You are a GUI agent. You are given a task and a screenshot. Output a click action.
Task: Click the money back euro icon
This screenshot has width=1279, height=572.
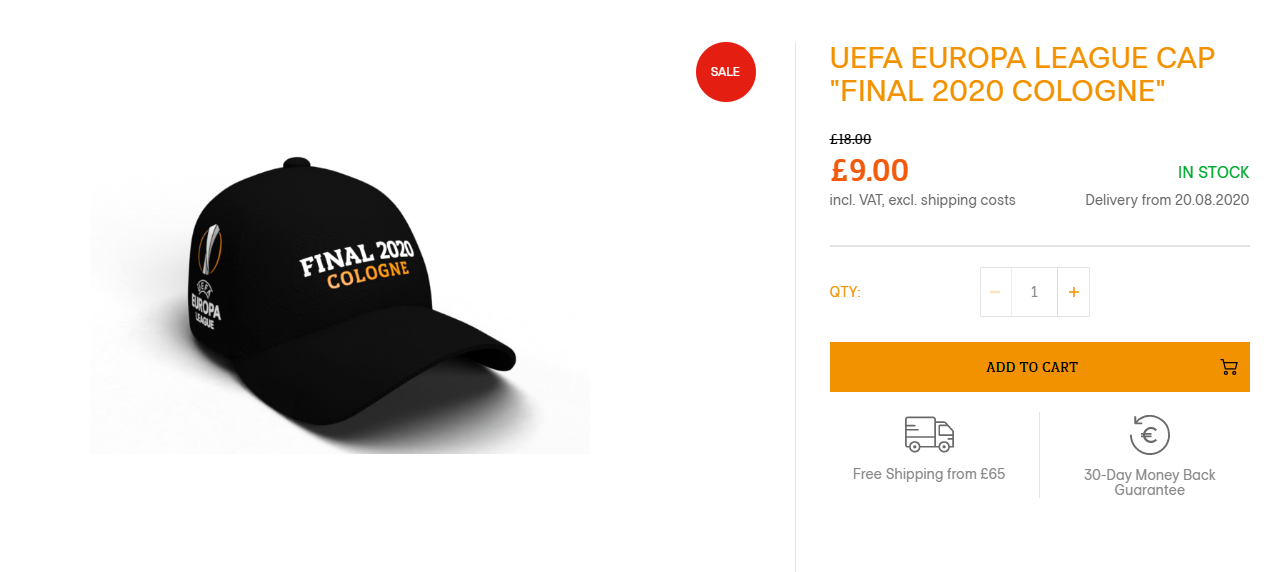tap(1150, 435)
